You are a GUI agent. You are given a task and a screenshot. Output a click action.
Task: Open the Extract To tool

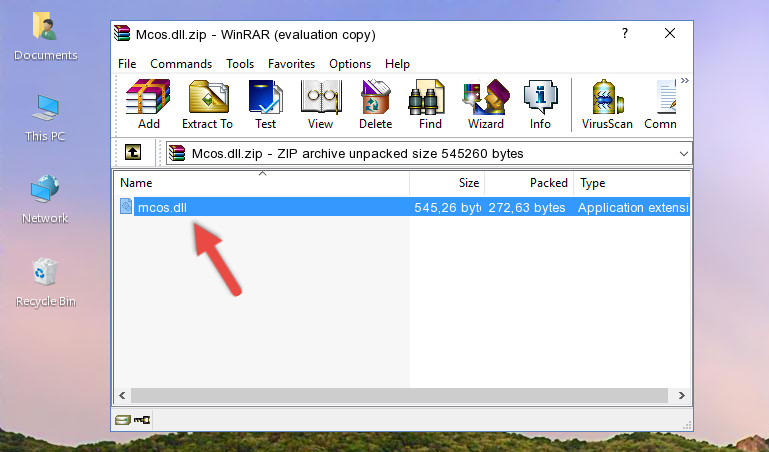pos(207,104)
